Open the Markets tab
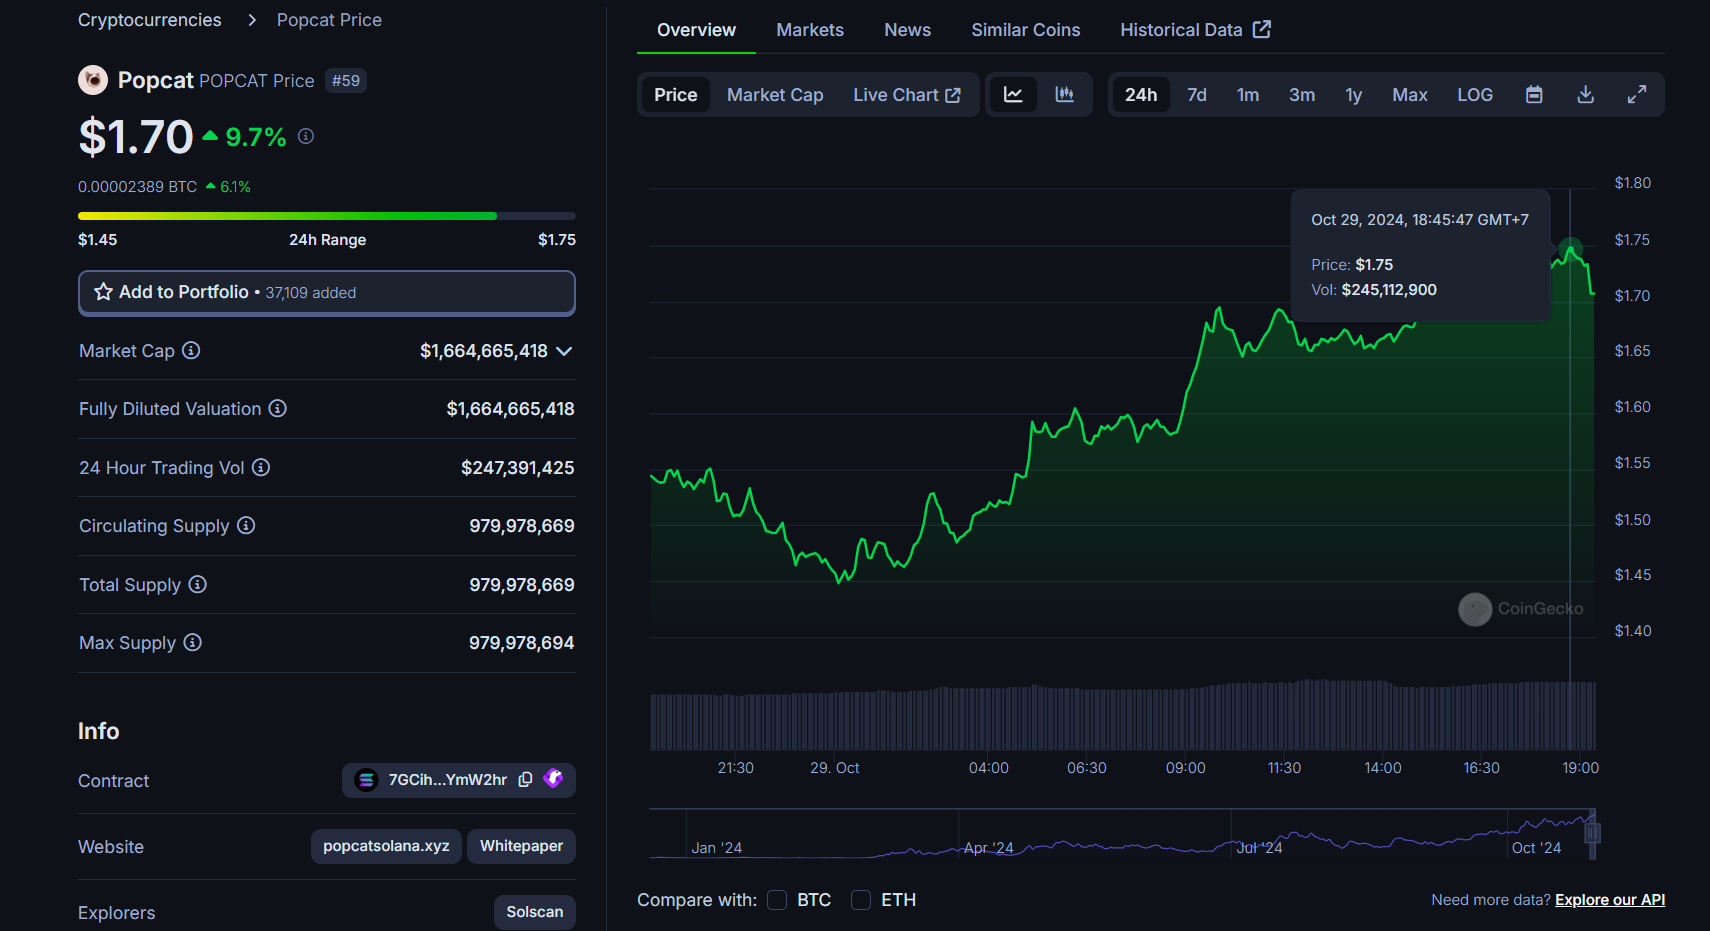The height and width of the screenshot is (931, 1710). coord(809,30)
